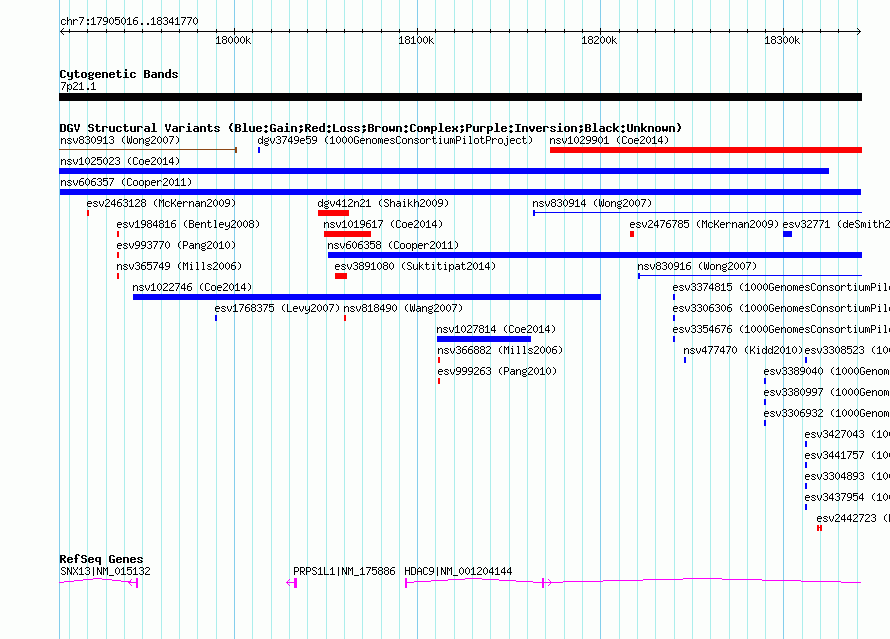The height and width of the screenshot is (639, 890).
Task: Click the nsv1019617 (Coe2014) label
Action: coord(383,224)
